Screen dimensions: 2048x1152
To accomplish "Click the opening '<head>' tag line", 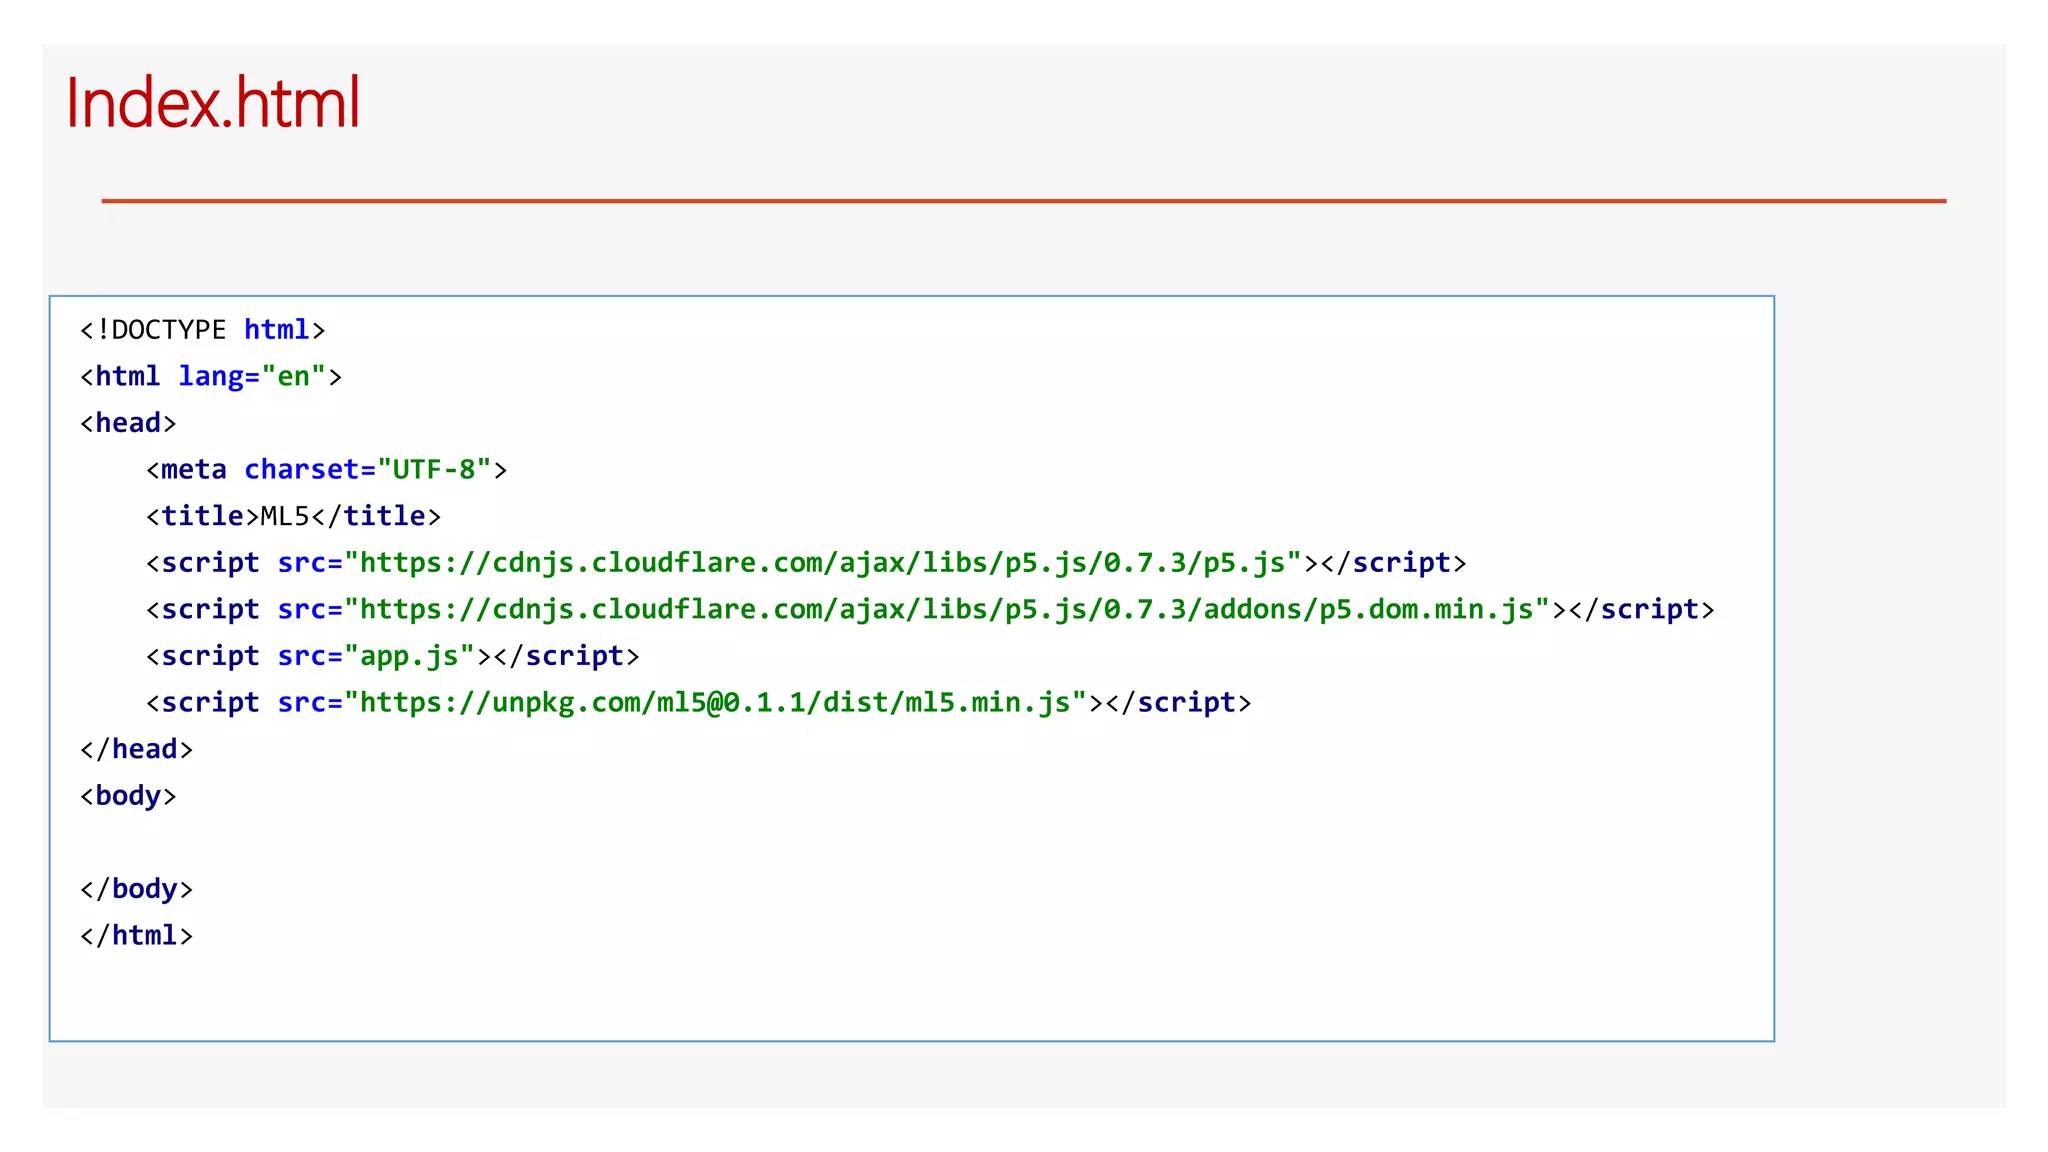I will (128, 423).
